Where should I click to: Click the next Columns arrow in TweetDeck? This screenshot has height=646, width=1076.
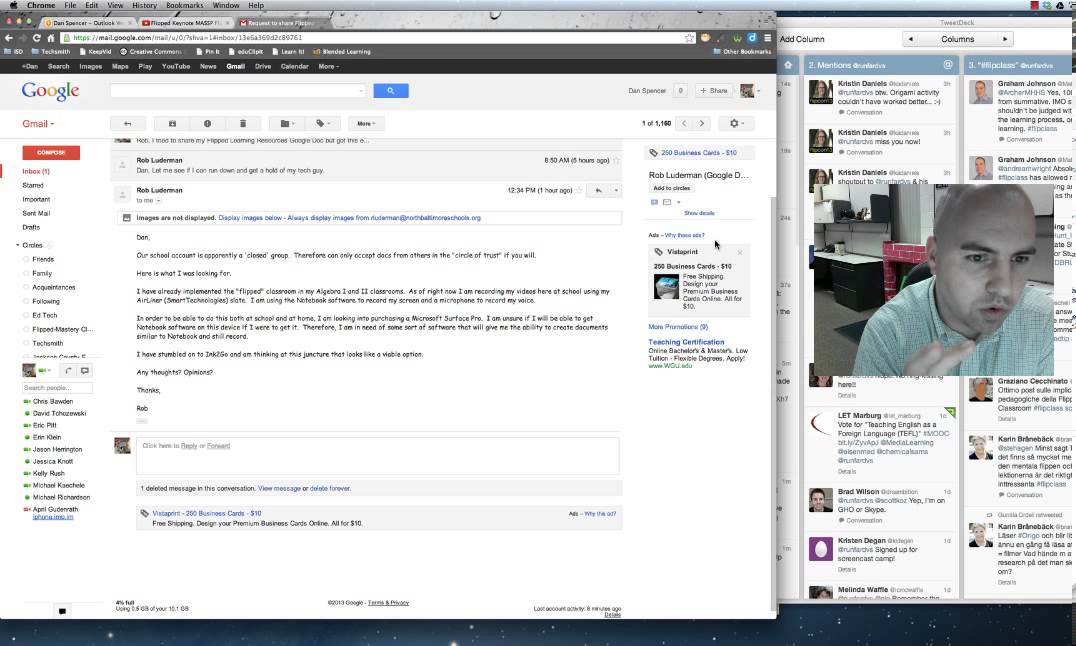(x=1005, y=39)
